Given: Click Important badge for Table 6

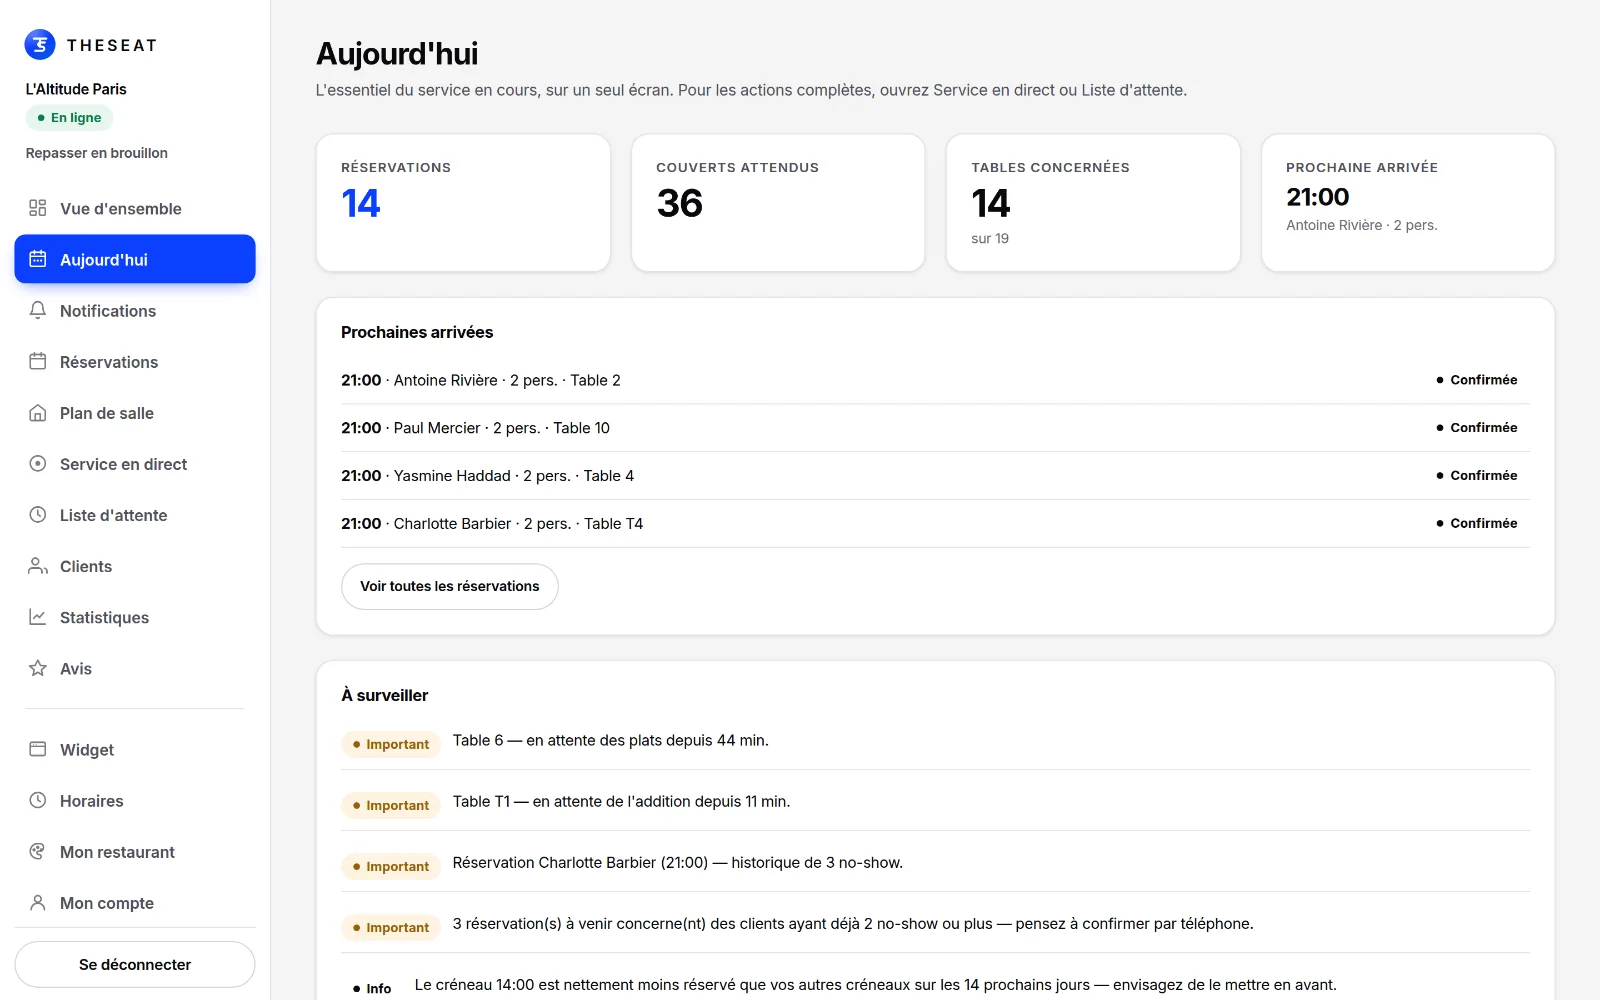Looking at the screenshot, I should click(391, 744).
